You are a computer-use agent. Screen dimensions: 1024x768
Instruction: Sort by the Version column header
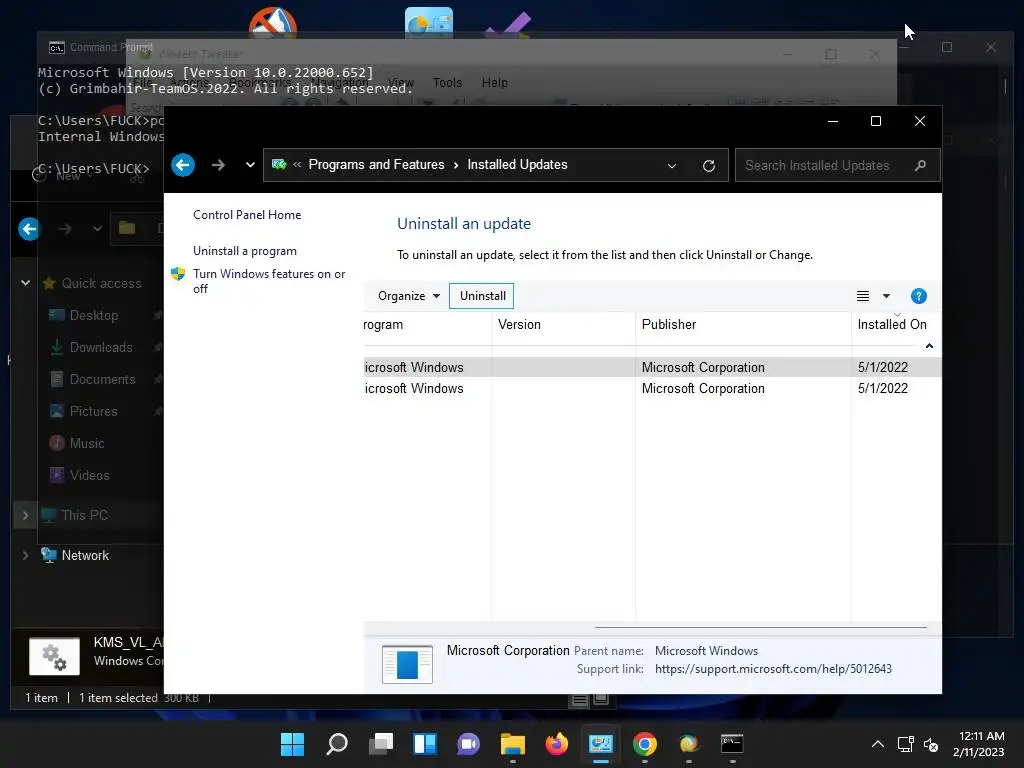563,325
